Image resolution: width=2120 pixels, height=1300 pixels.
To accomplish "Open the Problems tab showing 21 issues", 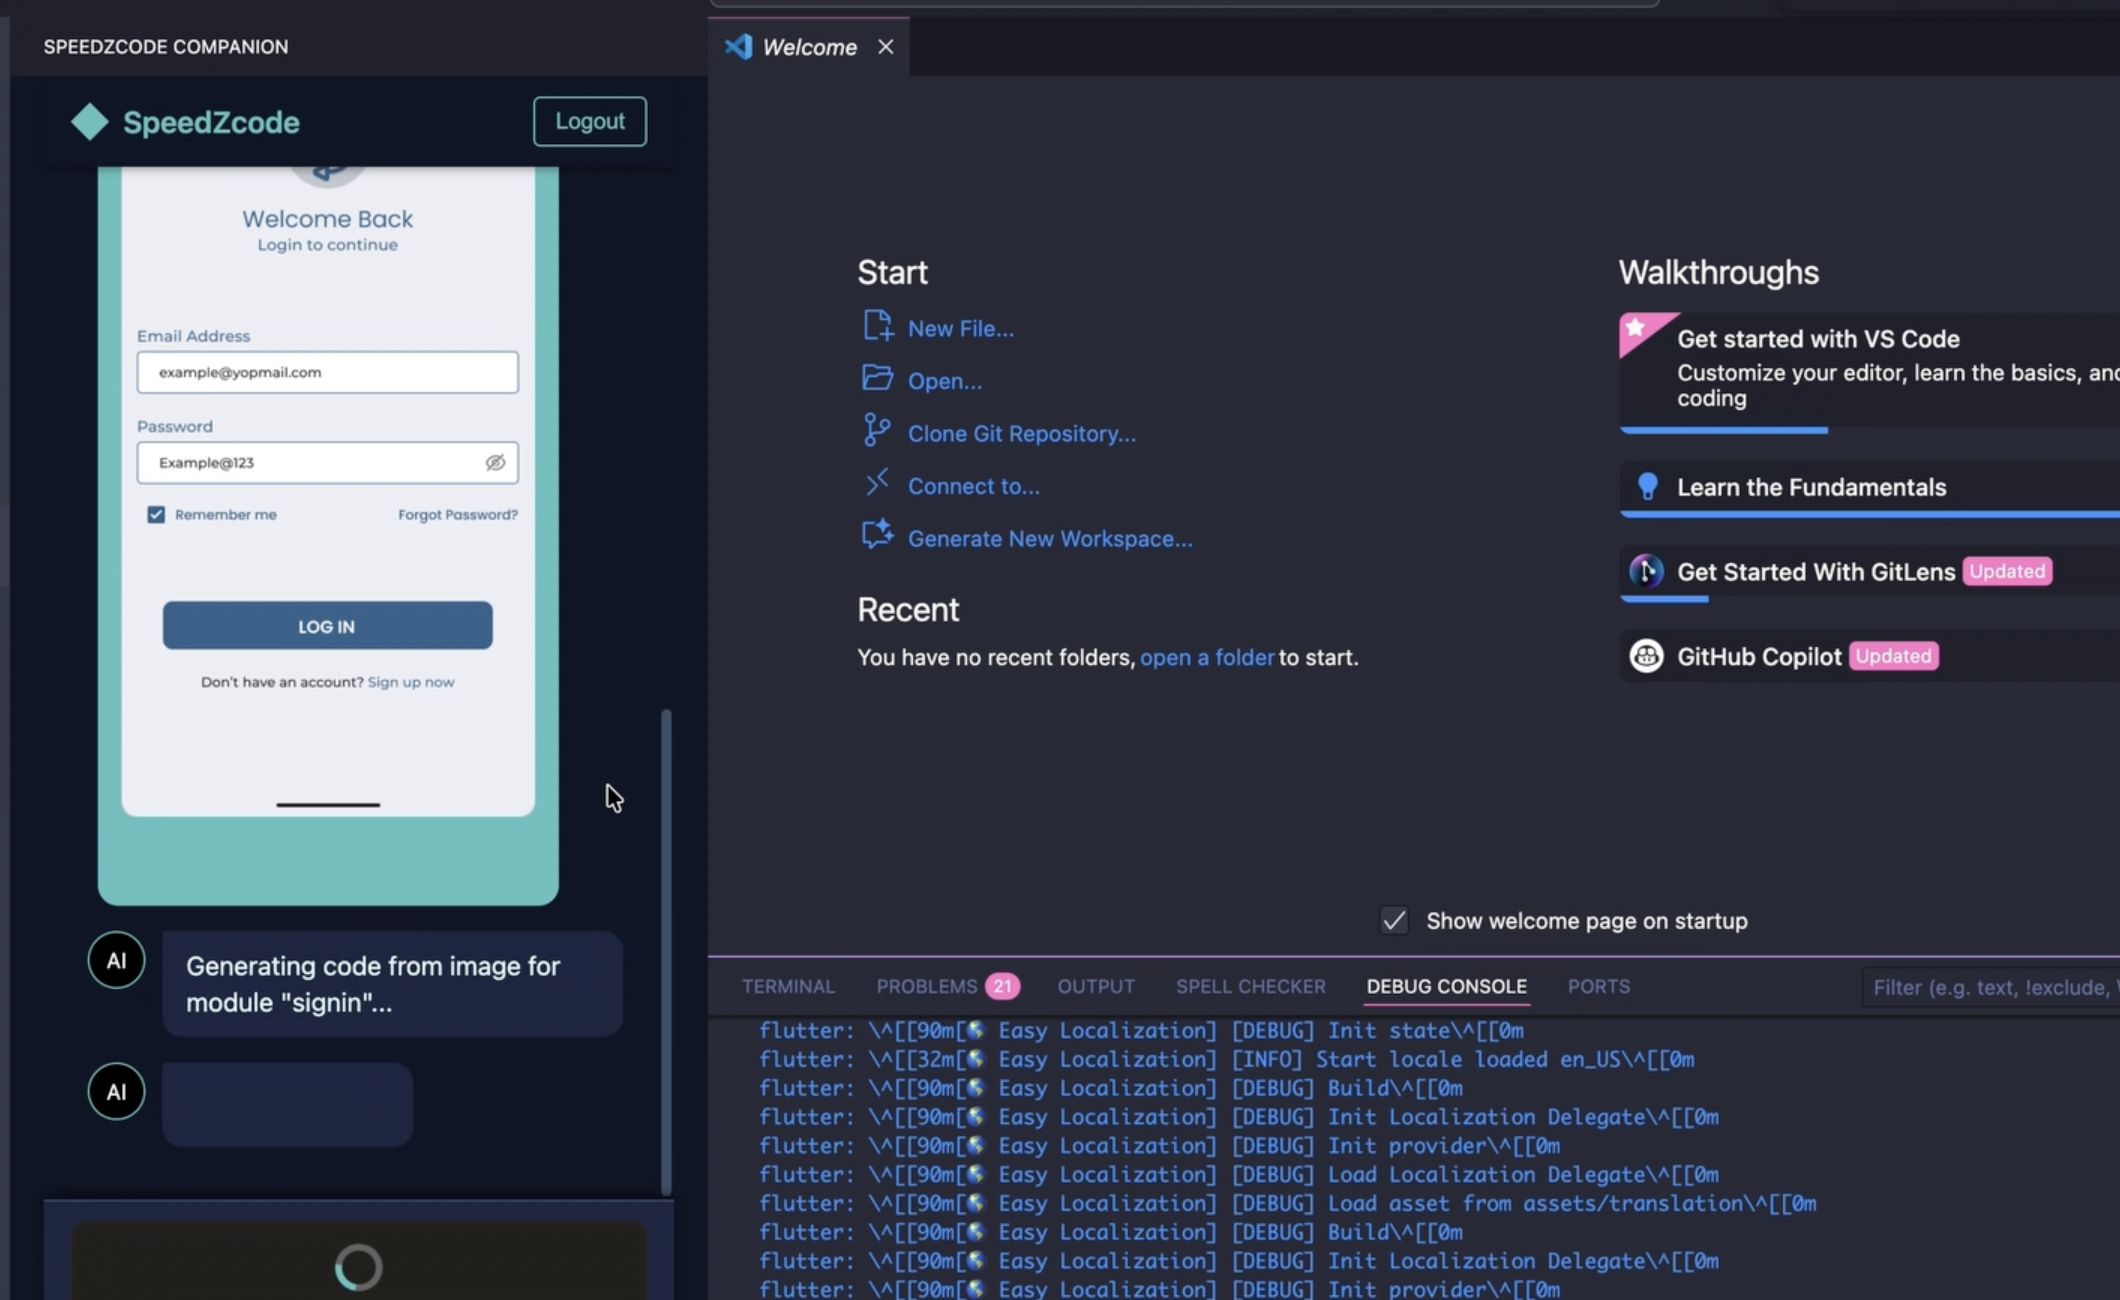I will pyautogui.click(x=928, y=986).
